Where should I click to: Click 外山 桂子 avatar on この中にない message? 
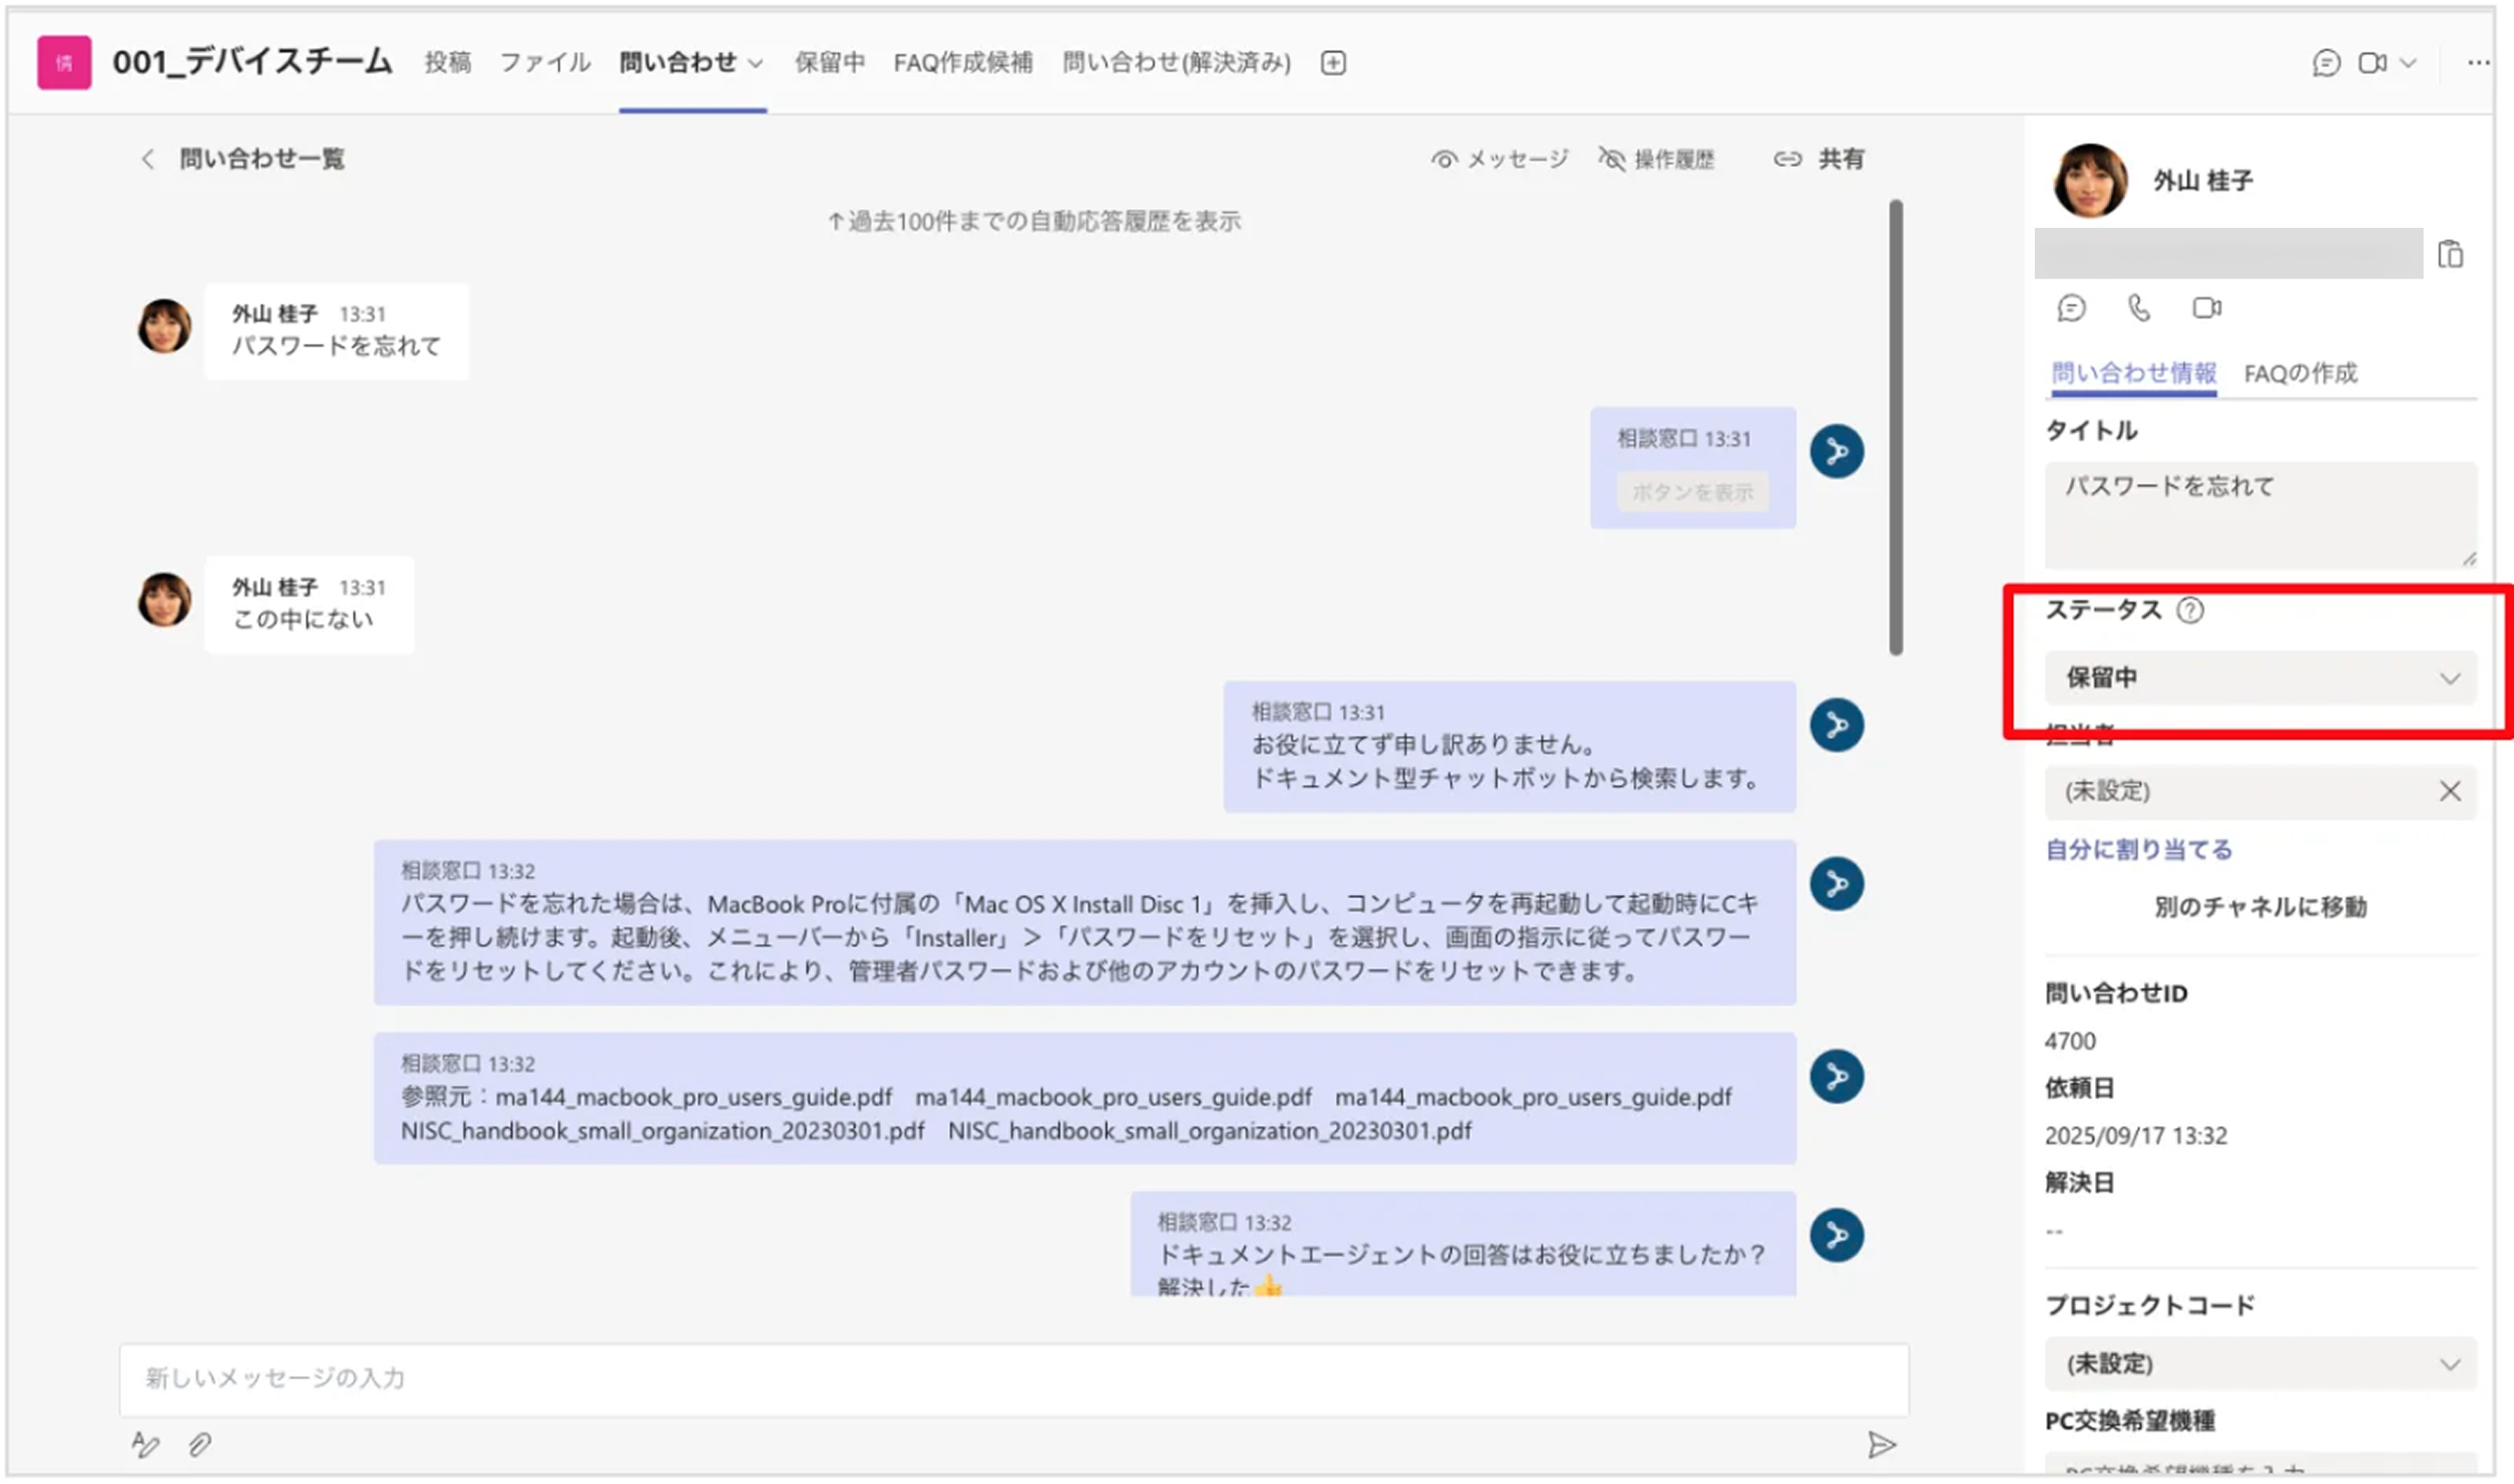(164, 600)
